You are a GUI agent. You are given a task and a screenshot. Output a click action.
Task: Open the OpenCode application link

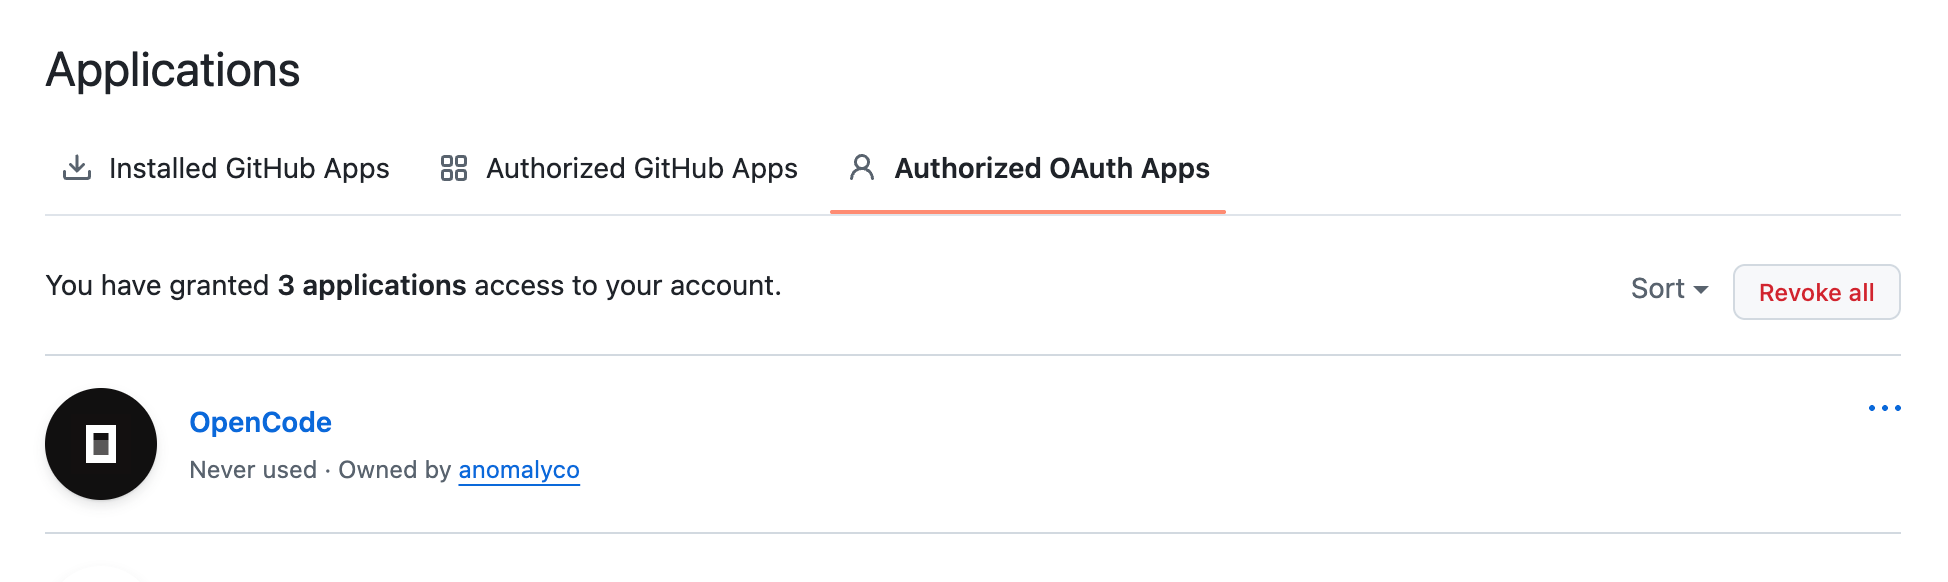point(260,422)
